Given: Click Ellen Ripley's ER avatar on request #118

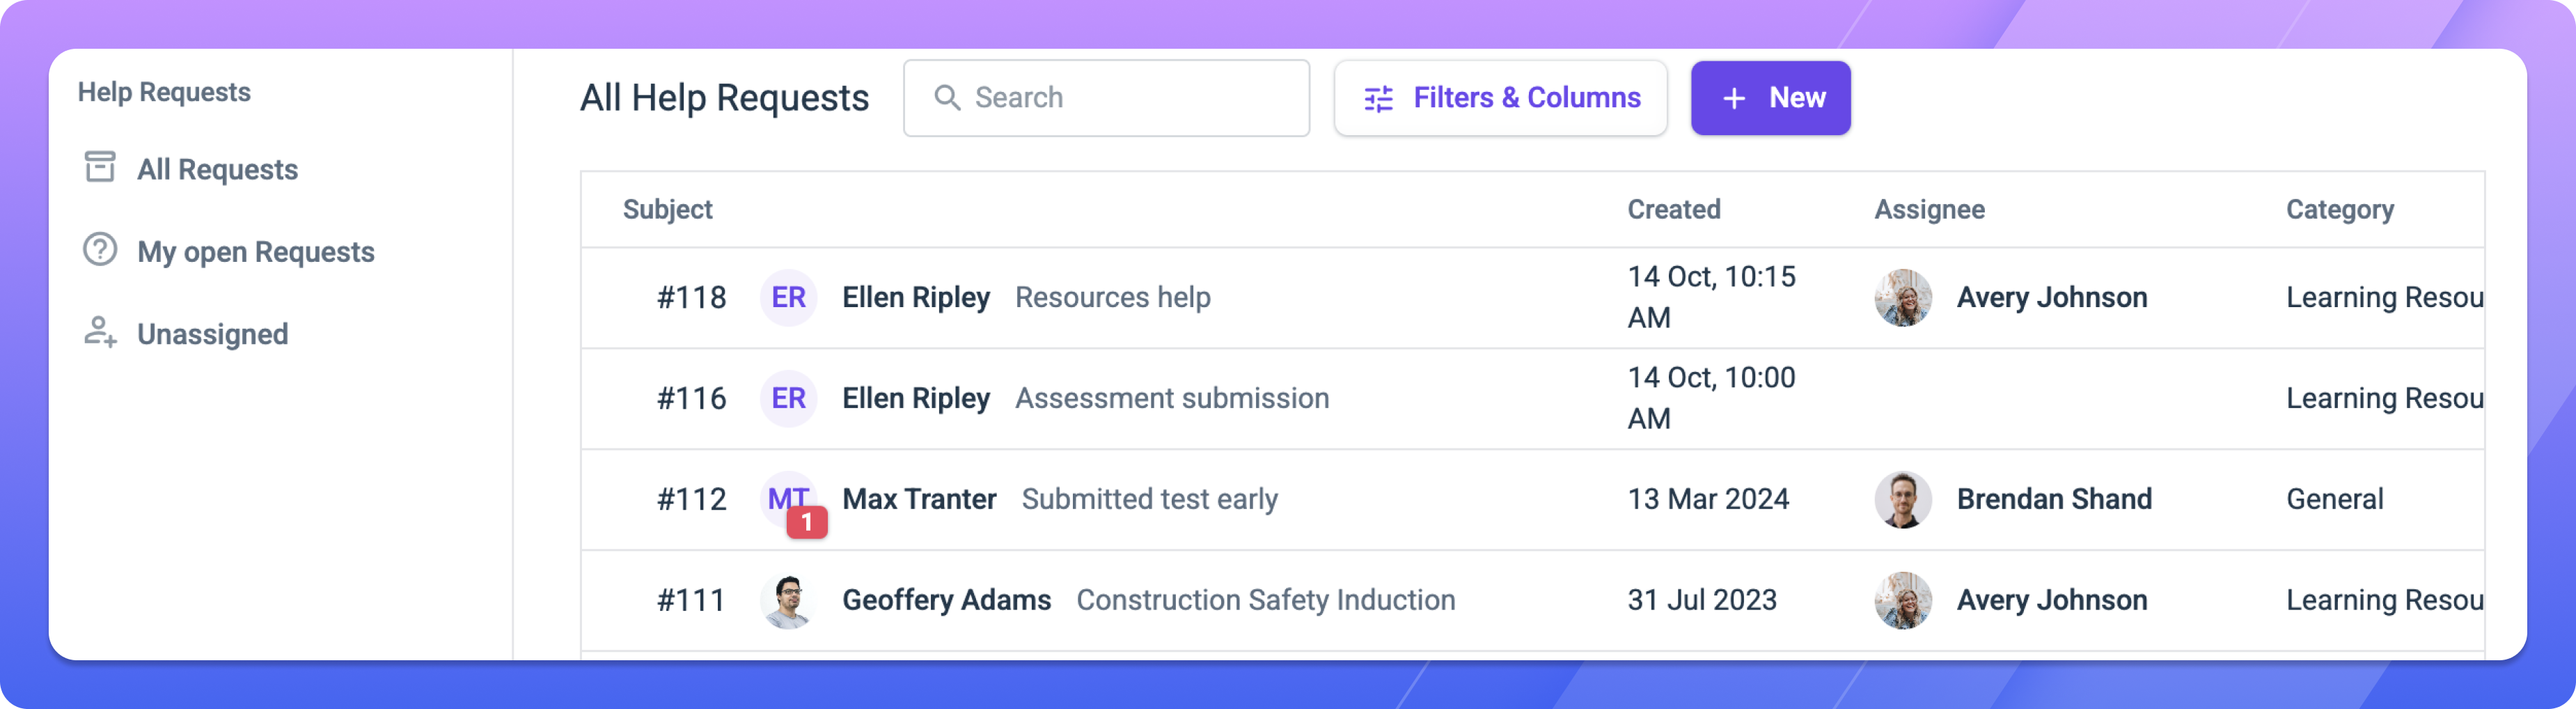Looking at the screenshot, I should tap(788, 297).
